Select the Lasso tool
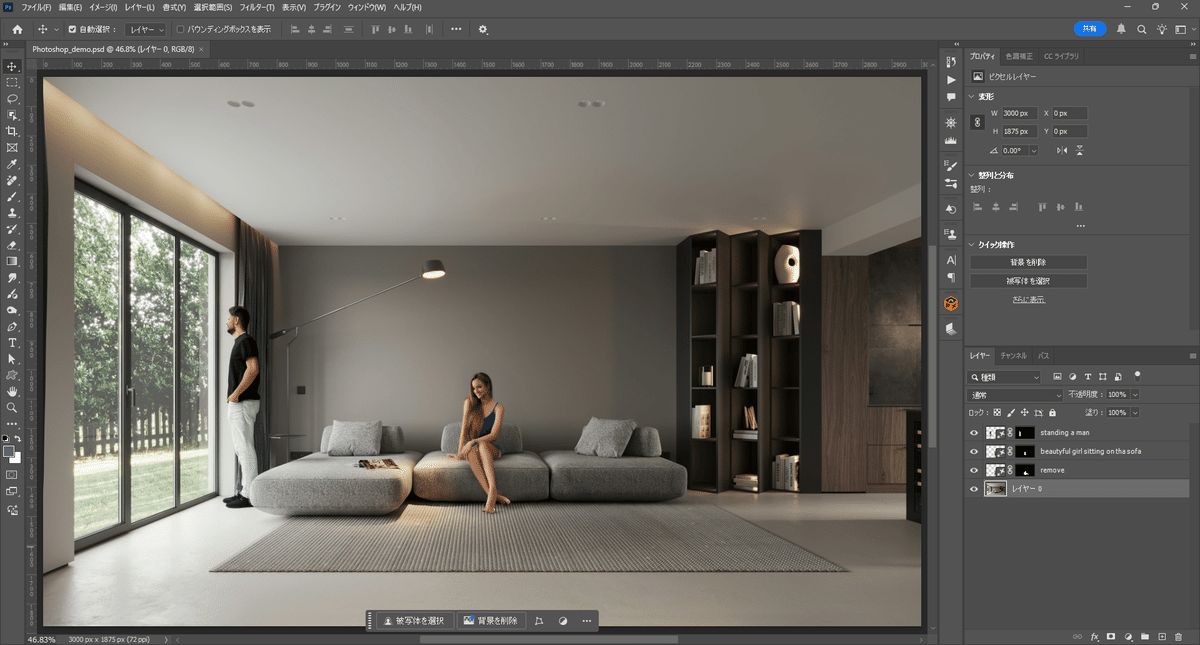 tap(12, 100)
